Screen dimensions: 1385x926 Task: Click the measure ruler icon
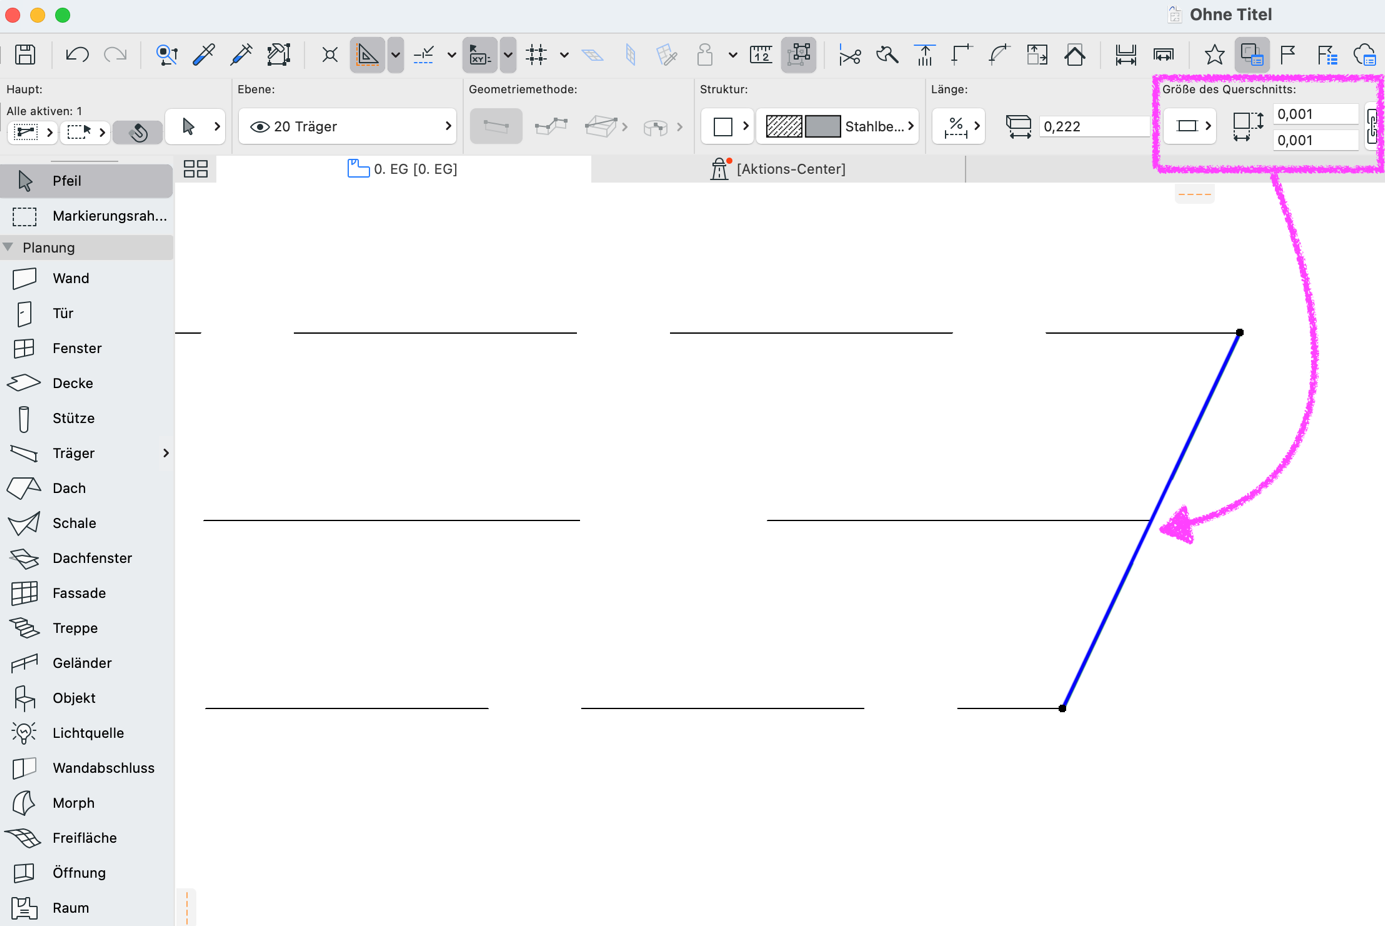761,54
